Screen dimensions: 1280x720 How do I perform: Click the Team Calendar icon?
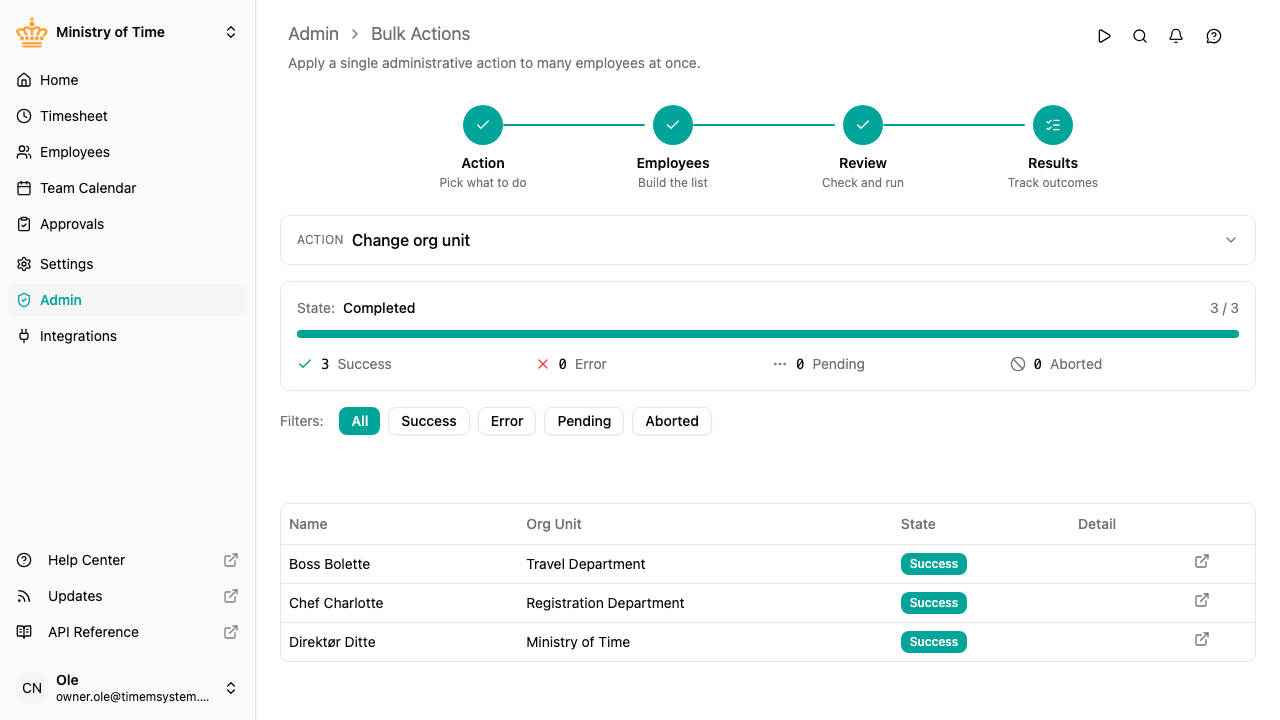click(24, 188)
